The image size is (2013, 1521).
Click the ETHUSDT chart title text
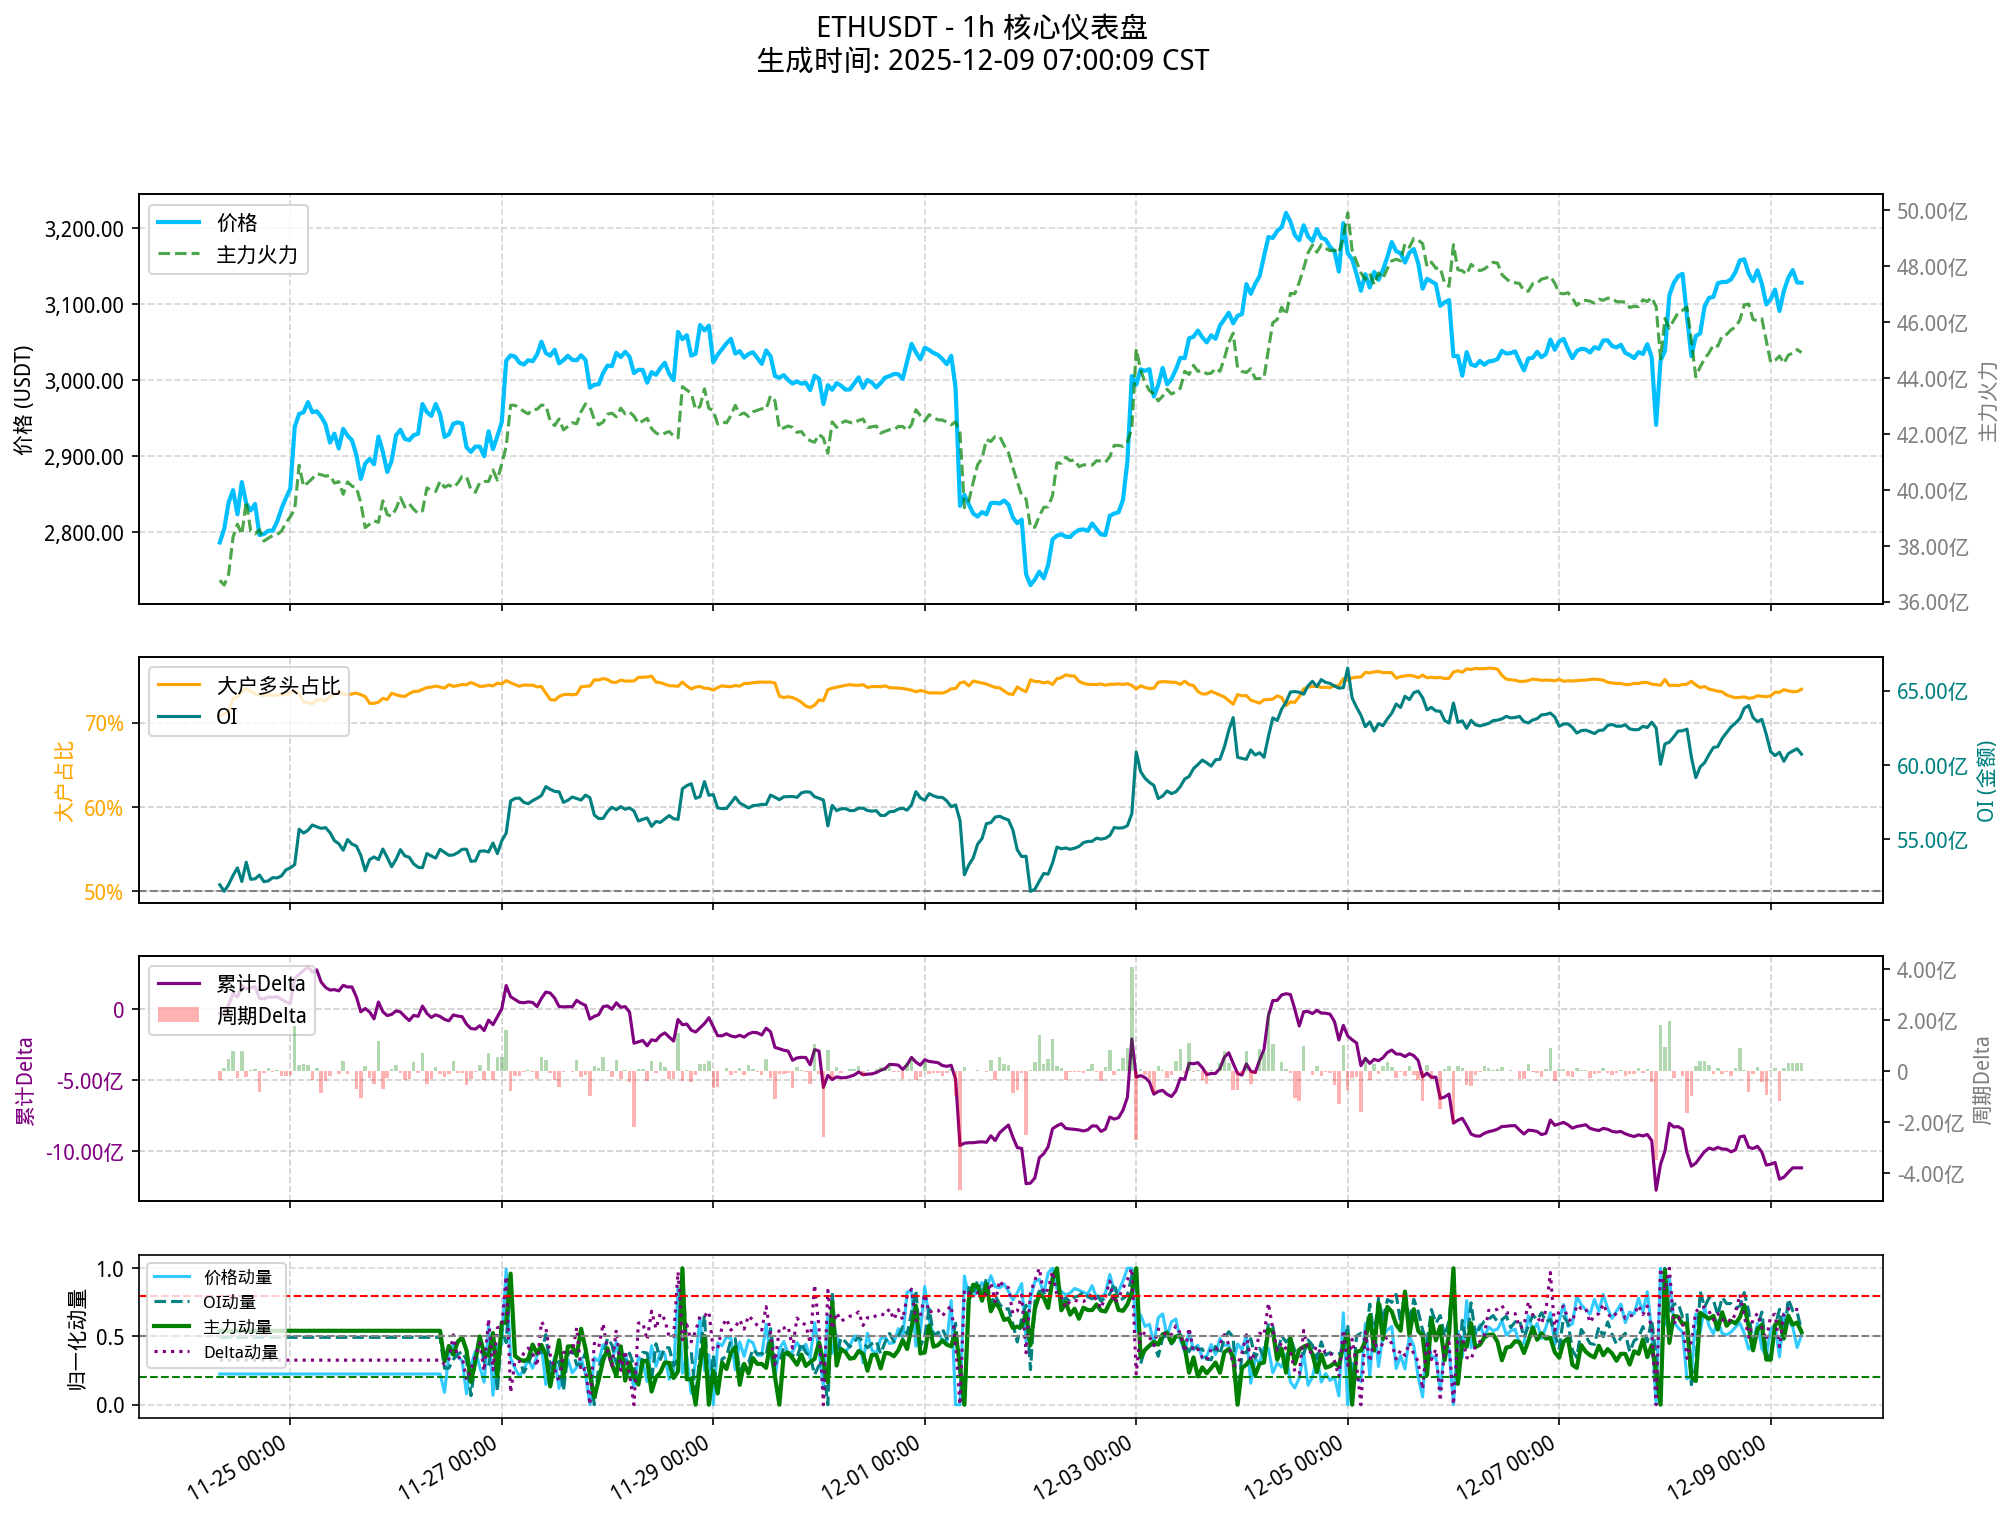(x=982, y=27)
